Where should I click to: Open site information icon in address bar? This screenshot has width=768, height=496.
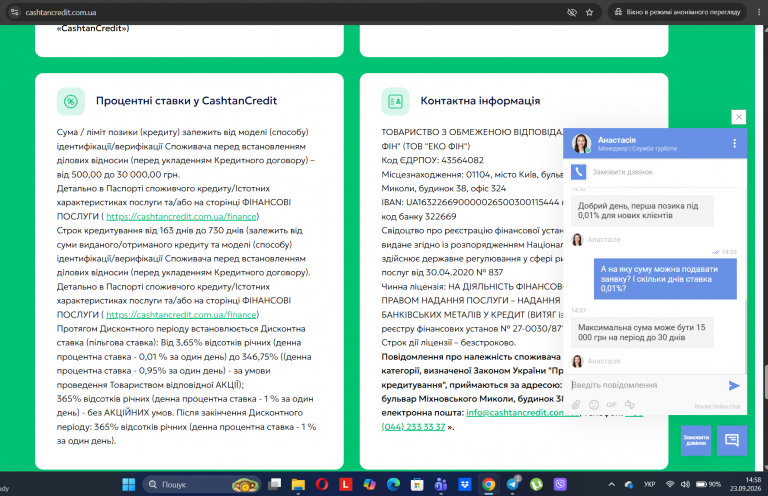click(15, 12)
